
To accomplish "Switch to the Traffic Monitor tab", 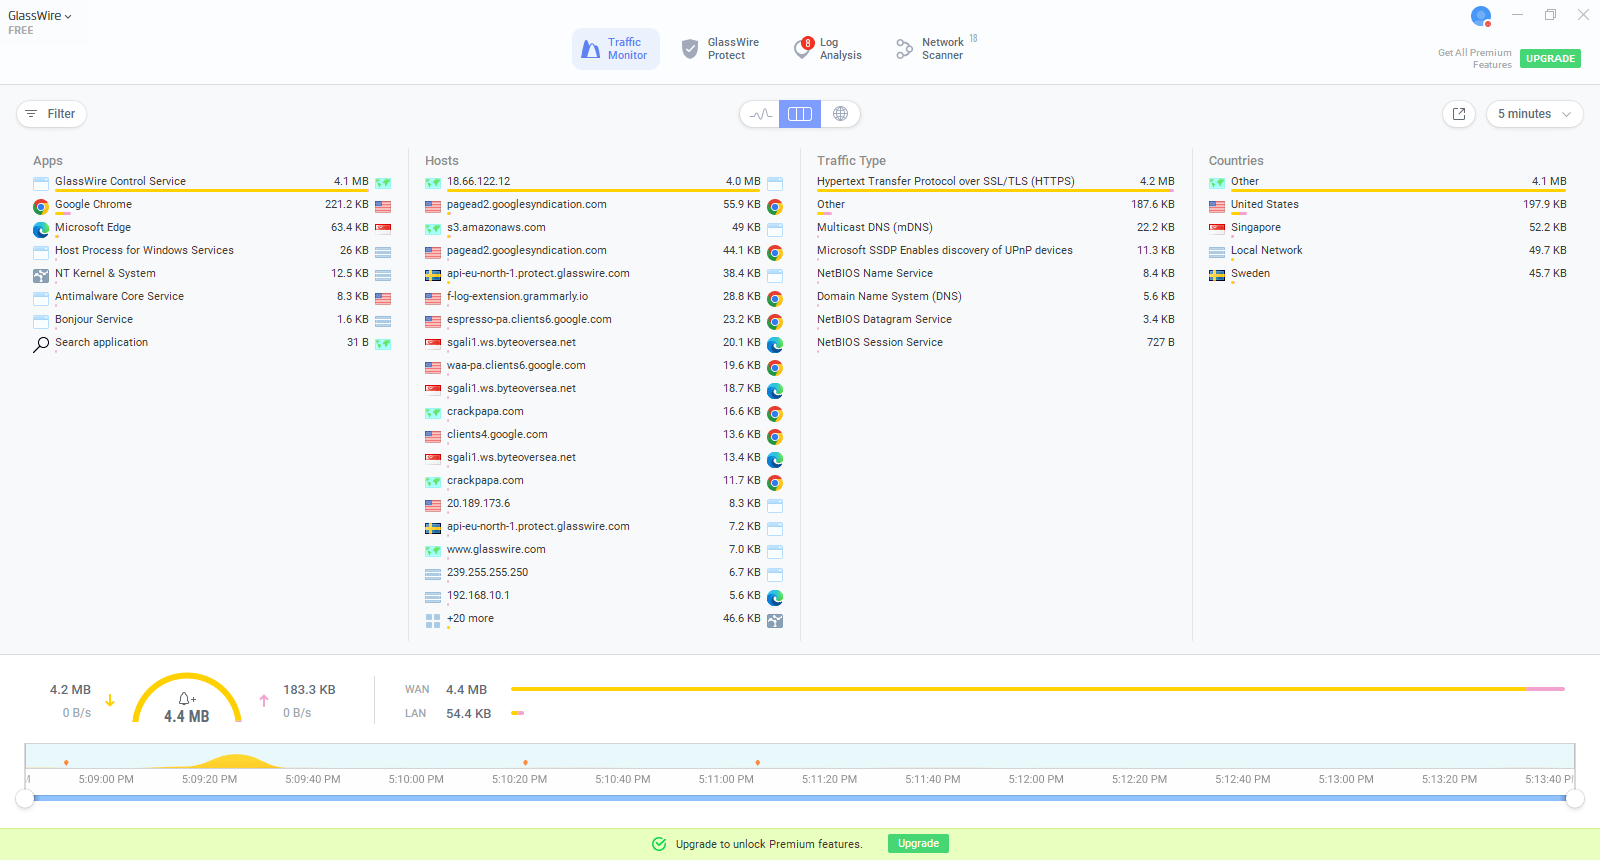I will pos(616,49).
